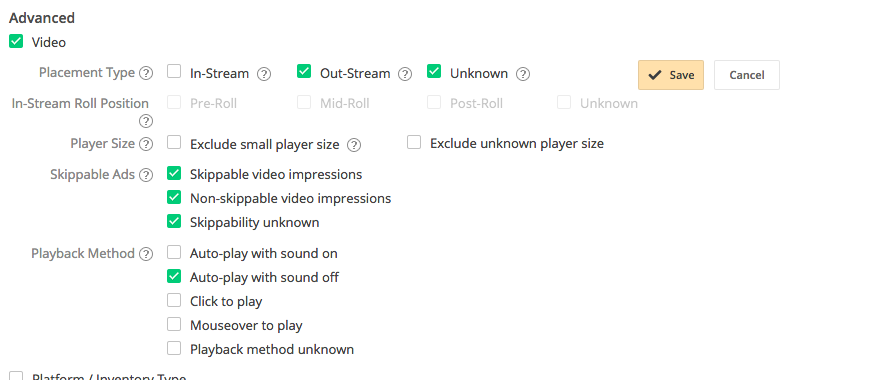Enable the In-Stream placement checkbox

click(x=174, y=71)
